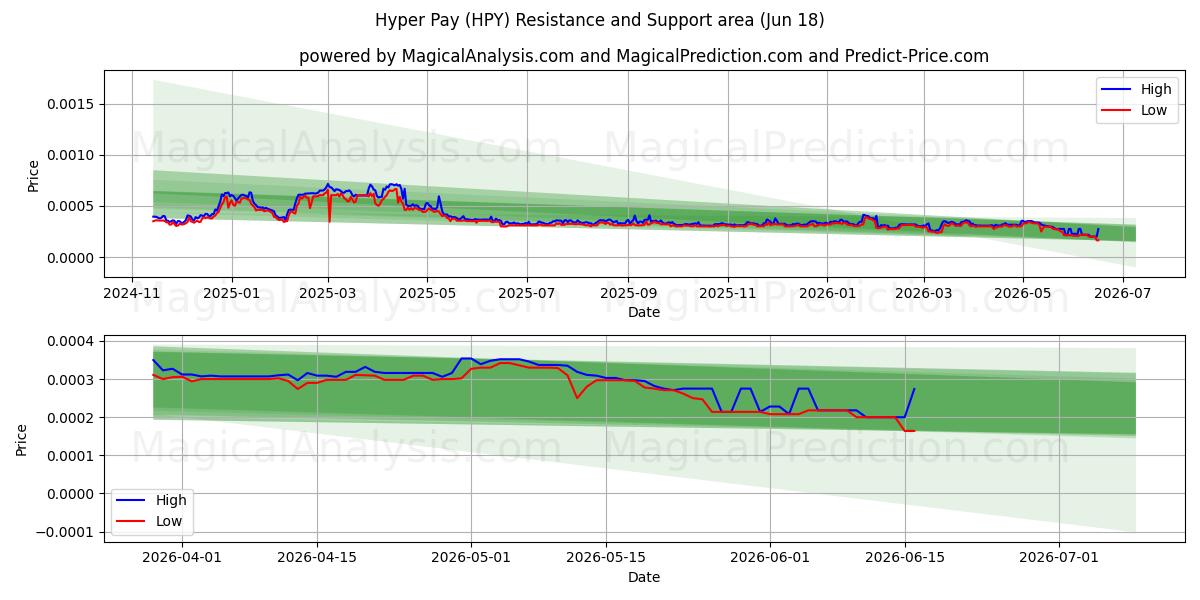Click the top chart y-axis value '0.0000'
The height and width of the screenshot is (600, 1200).
[71, 258]
